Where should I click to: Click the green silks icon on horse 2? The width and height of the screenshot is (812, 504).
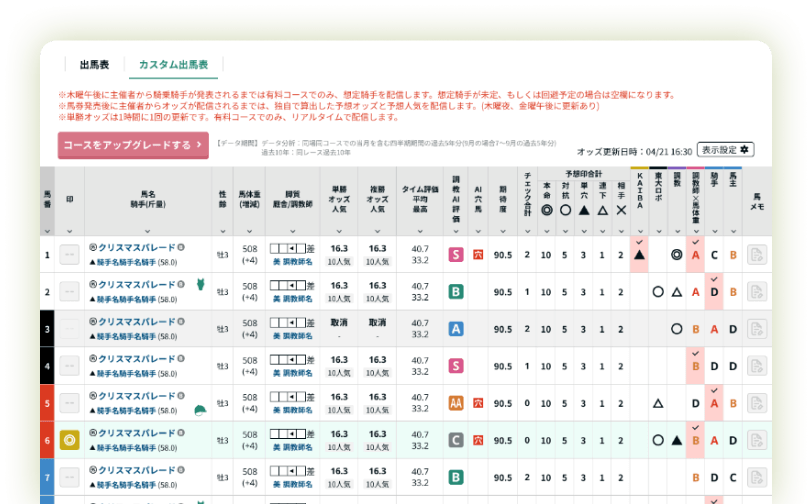(x=200, y=285)
